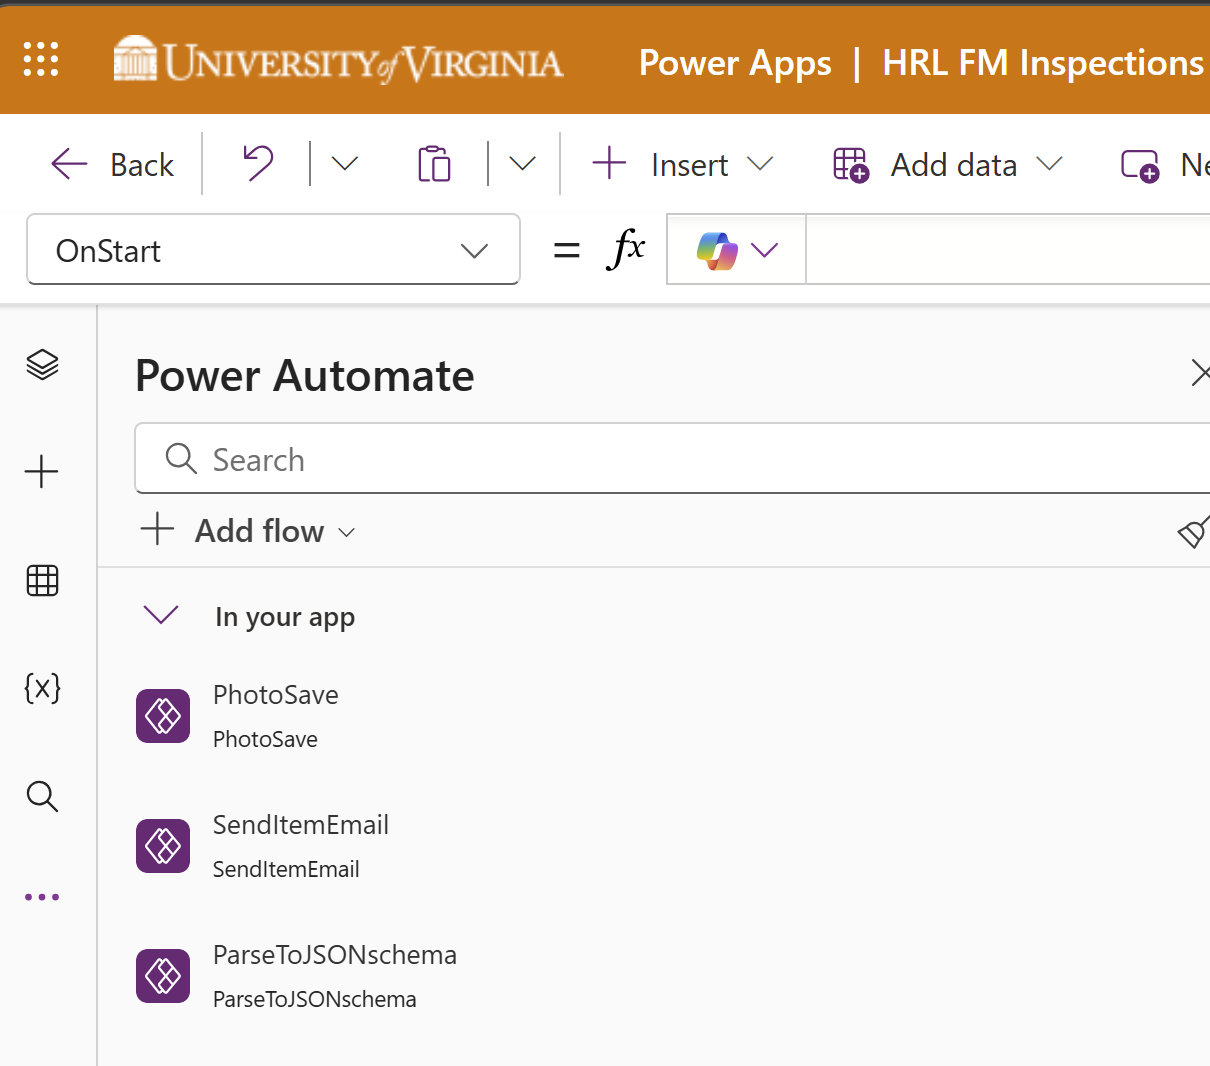This screenshot has width=1210, height=1066.
Task: Click the New screen icon
Action: (1140, 165)
